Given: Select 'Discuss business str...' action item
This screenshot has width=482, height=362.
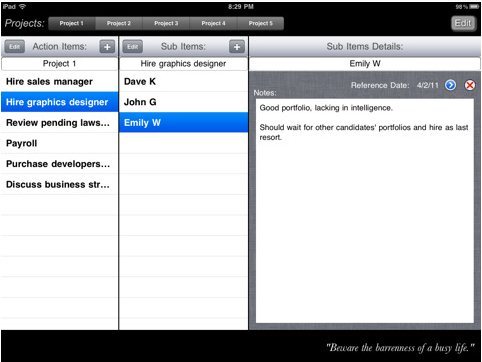Looking at the screenshot, I should (59, 185).
